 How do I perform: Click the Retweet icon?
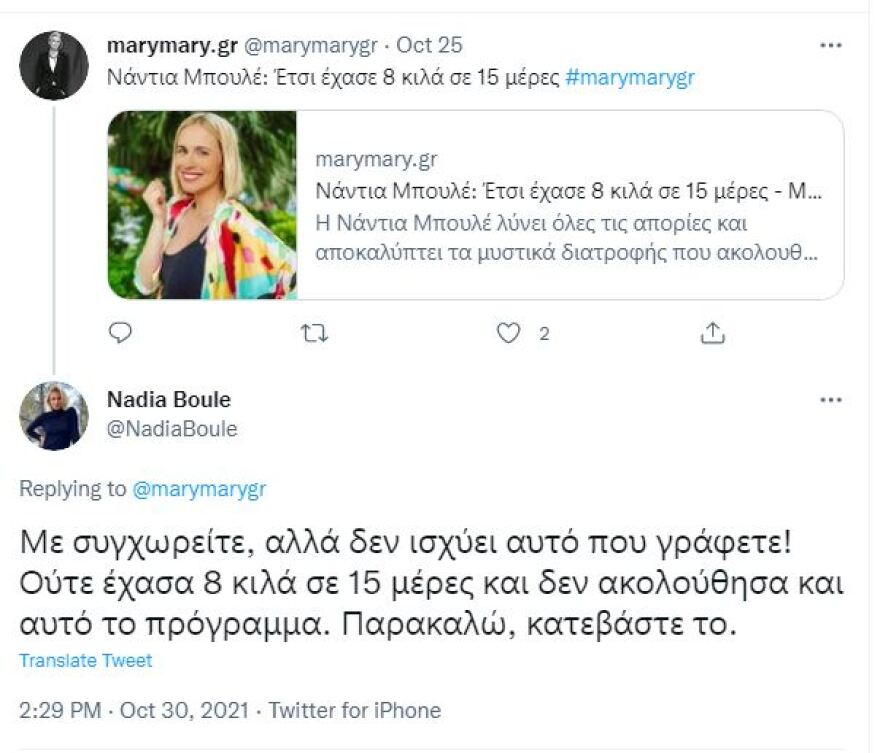pos(316,332)
